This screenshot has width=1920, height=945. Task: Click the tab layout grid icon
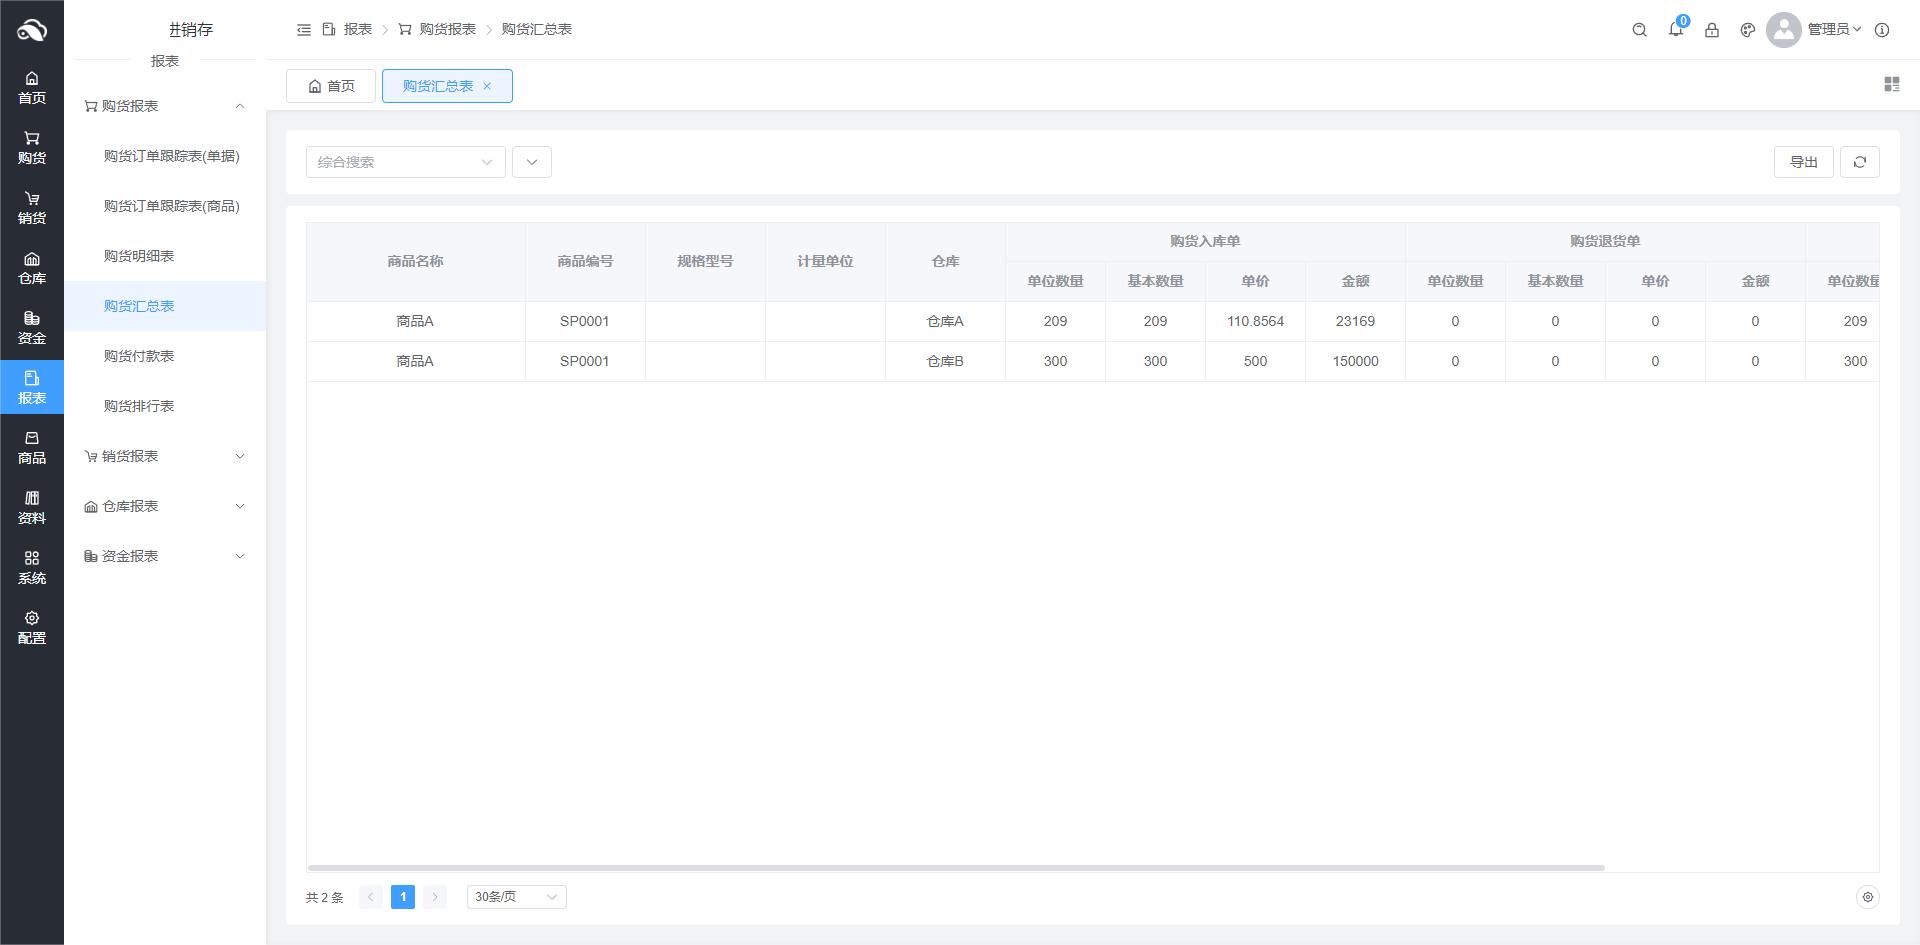[x=1891, y=85]
